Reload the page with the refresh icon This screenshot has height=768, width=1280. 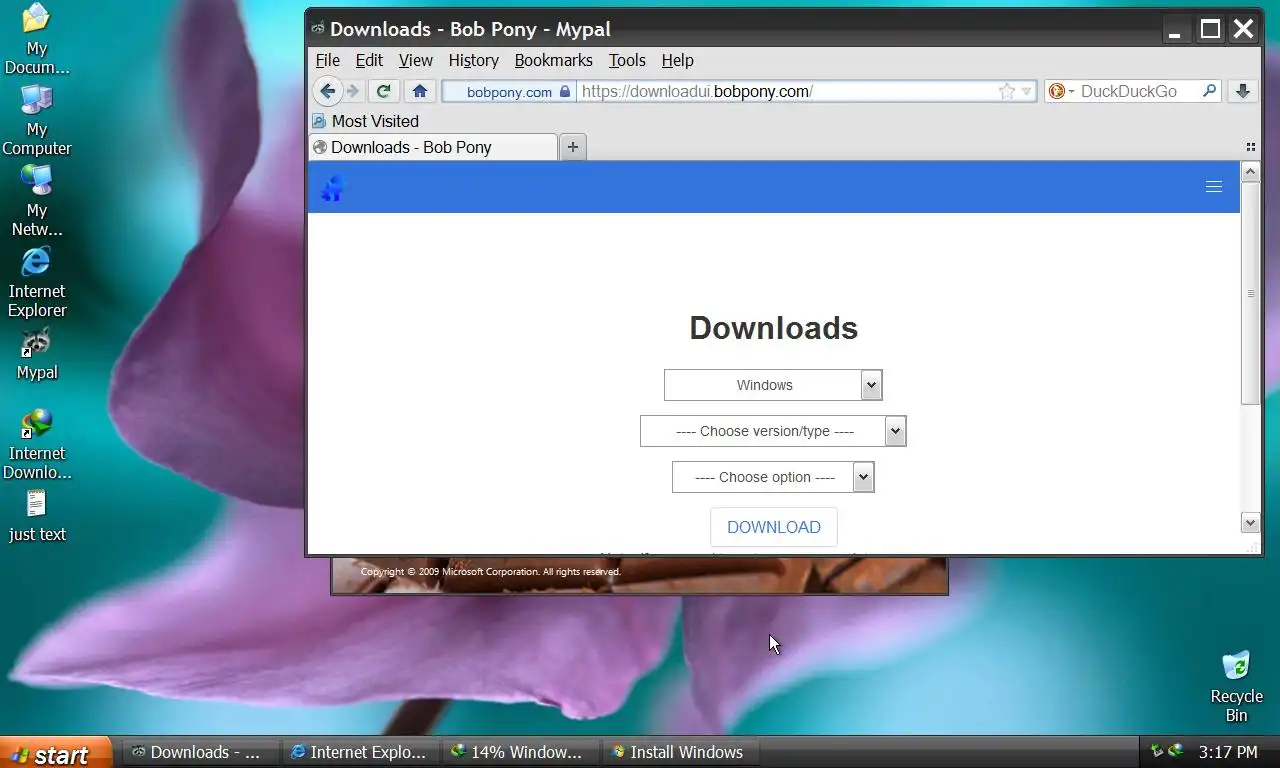tap(383, 91)
